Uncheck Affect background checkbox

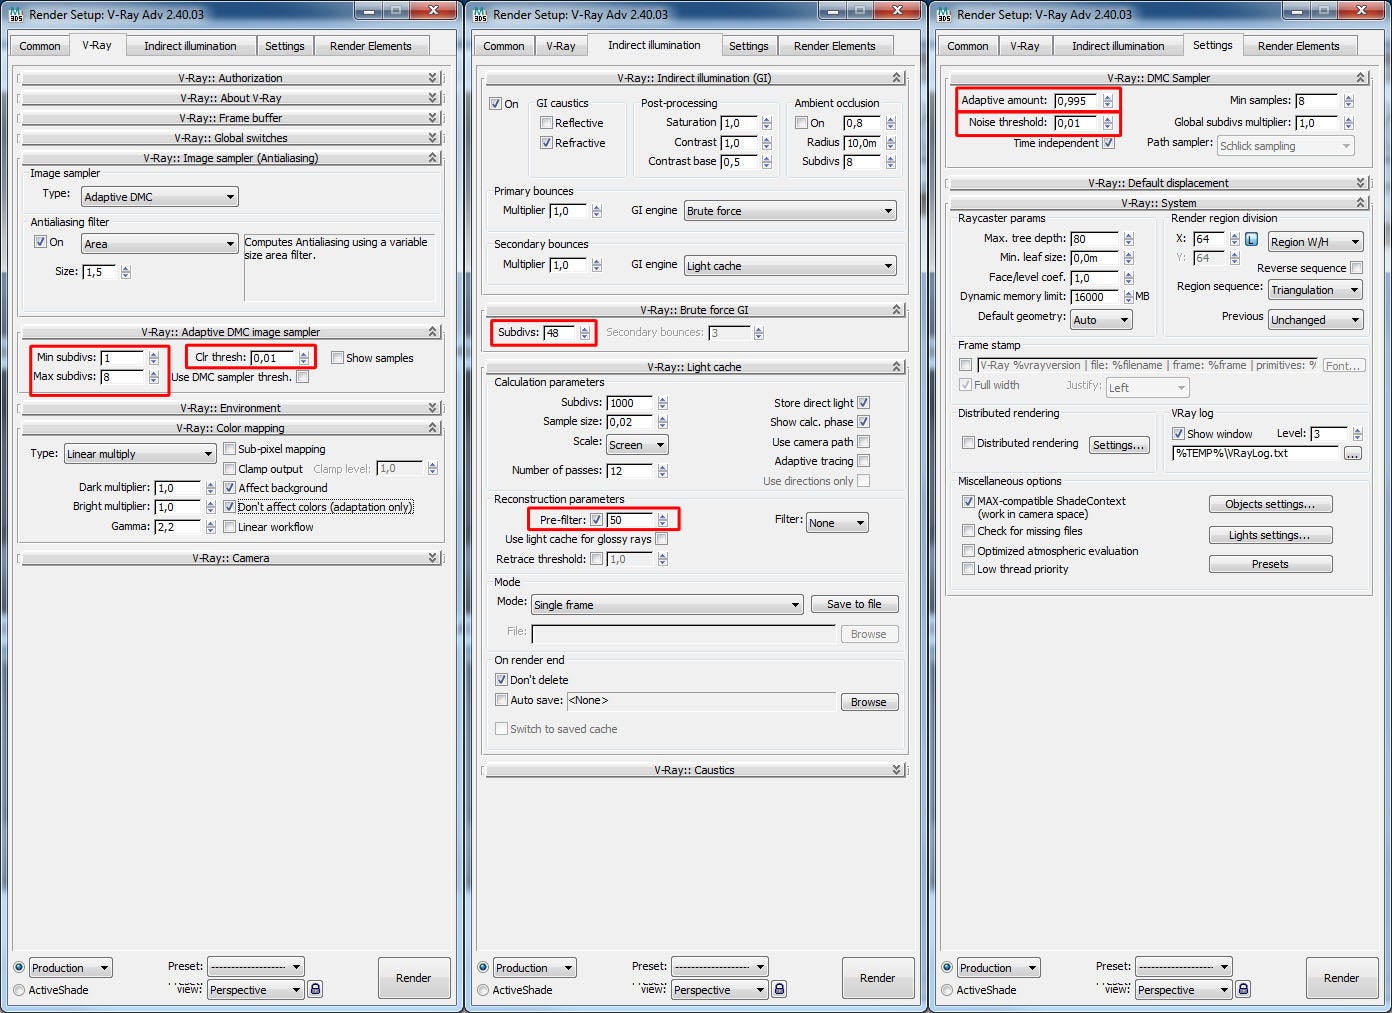pyautogui.click(x=229, y=488)
